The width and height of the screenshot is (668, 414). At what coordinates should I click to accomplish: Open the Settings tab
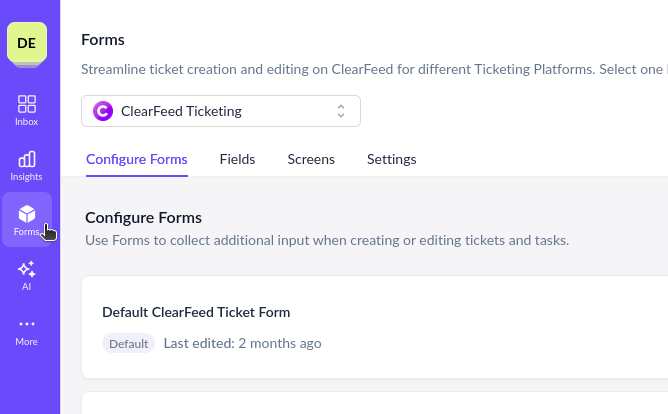click(392, 159)
